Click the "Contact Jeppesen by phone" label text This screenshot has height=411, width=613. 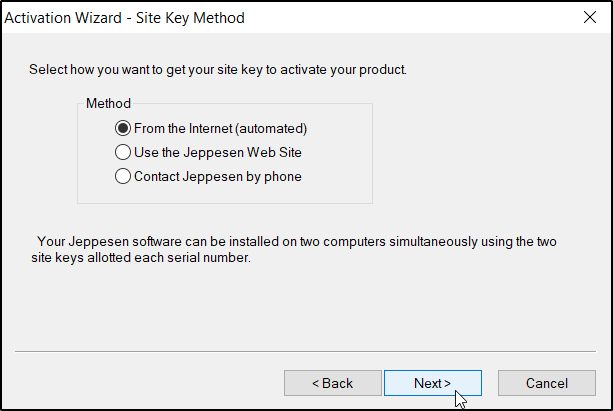coord(217,177)
